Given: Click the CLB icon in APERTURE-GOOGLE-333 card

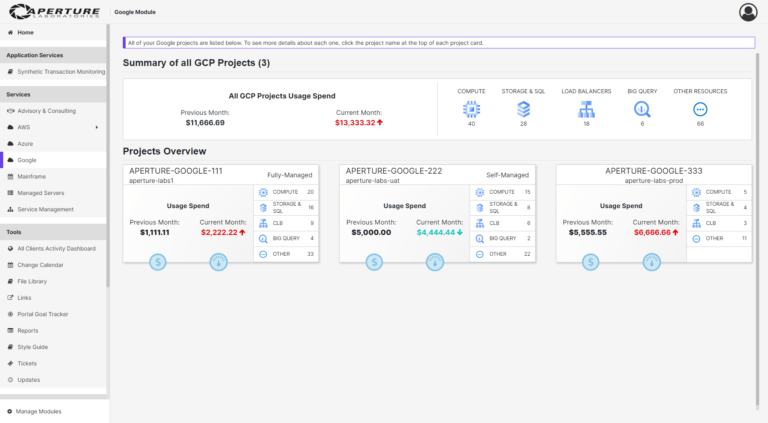Looking at the screenshot, I should [696, 223].
